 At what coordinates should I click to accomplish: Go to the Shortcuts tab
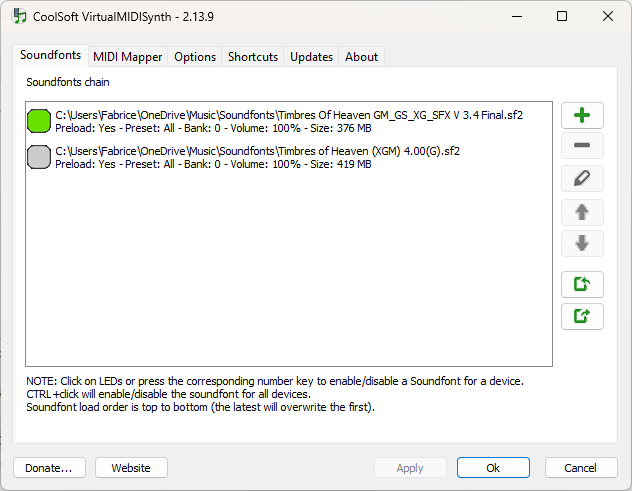tap(253, 57)
